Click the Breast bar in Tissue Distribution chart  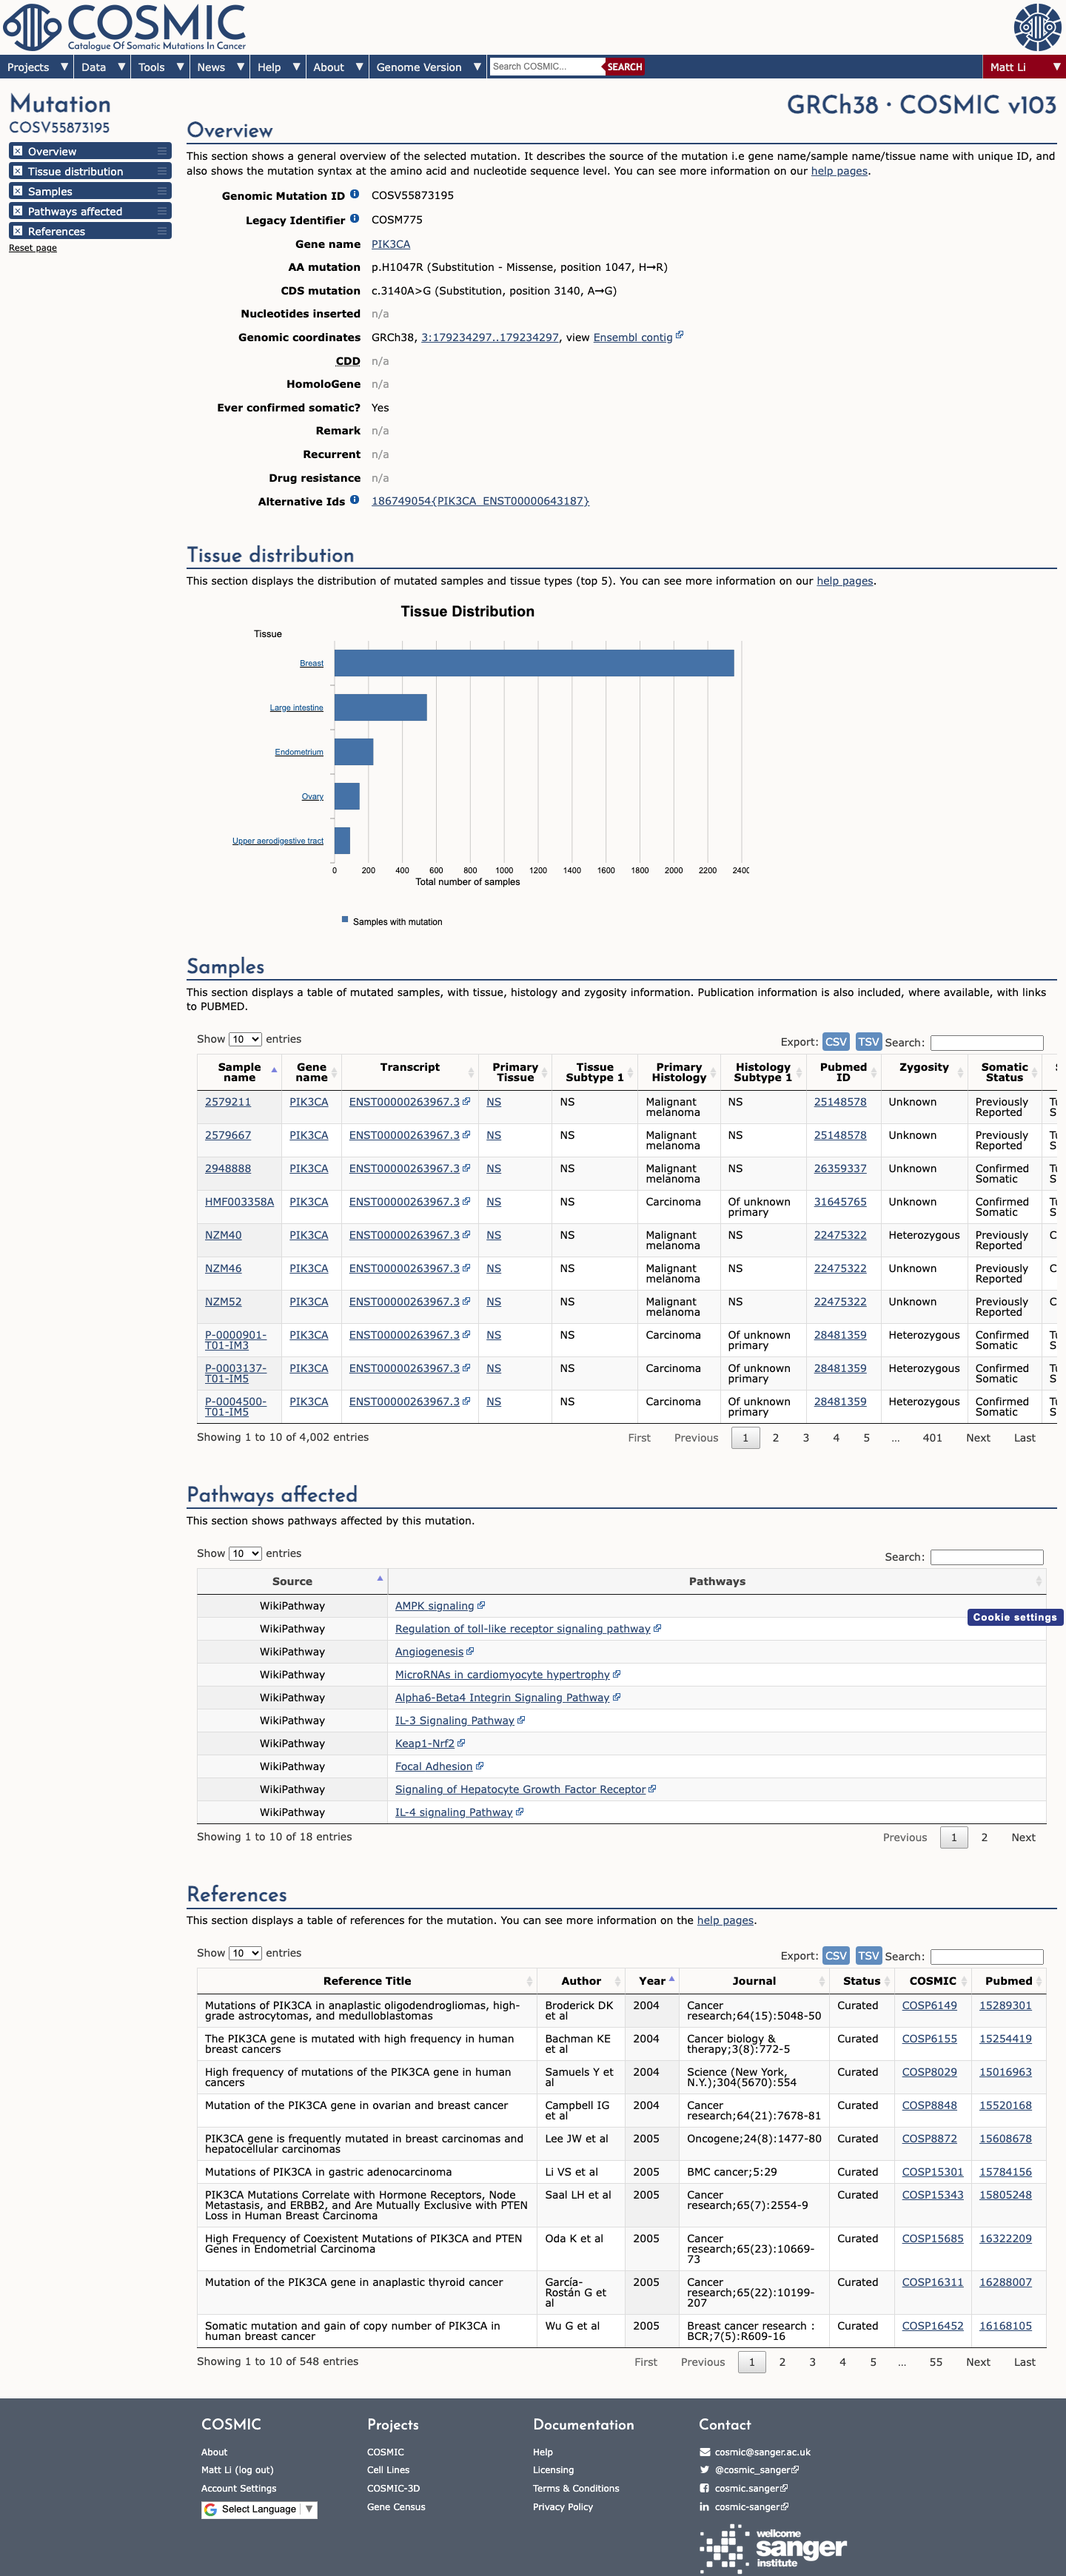534,663
